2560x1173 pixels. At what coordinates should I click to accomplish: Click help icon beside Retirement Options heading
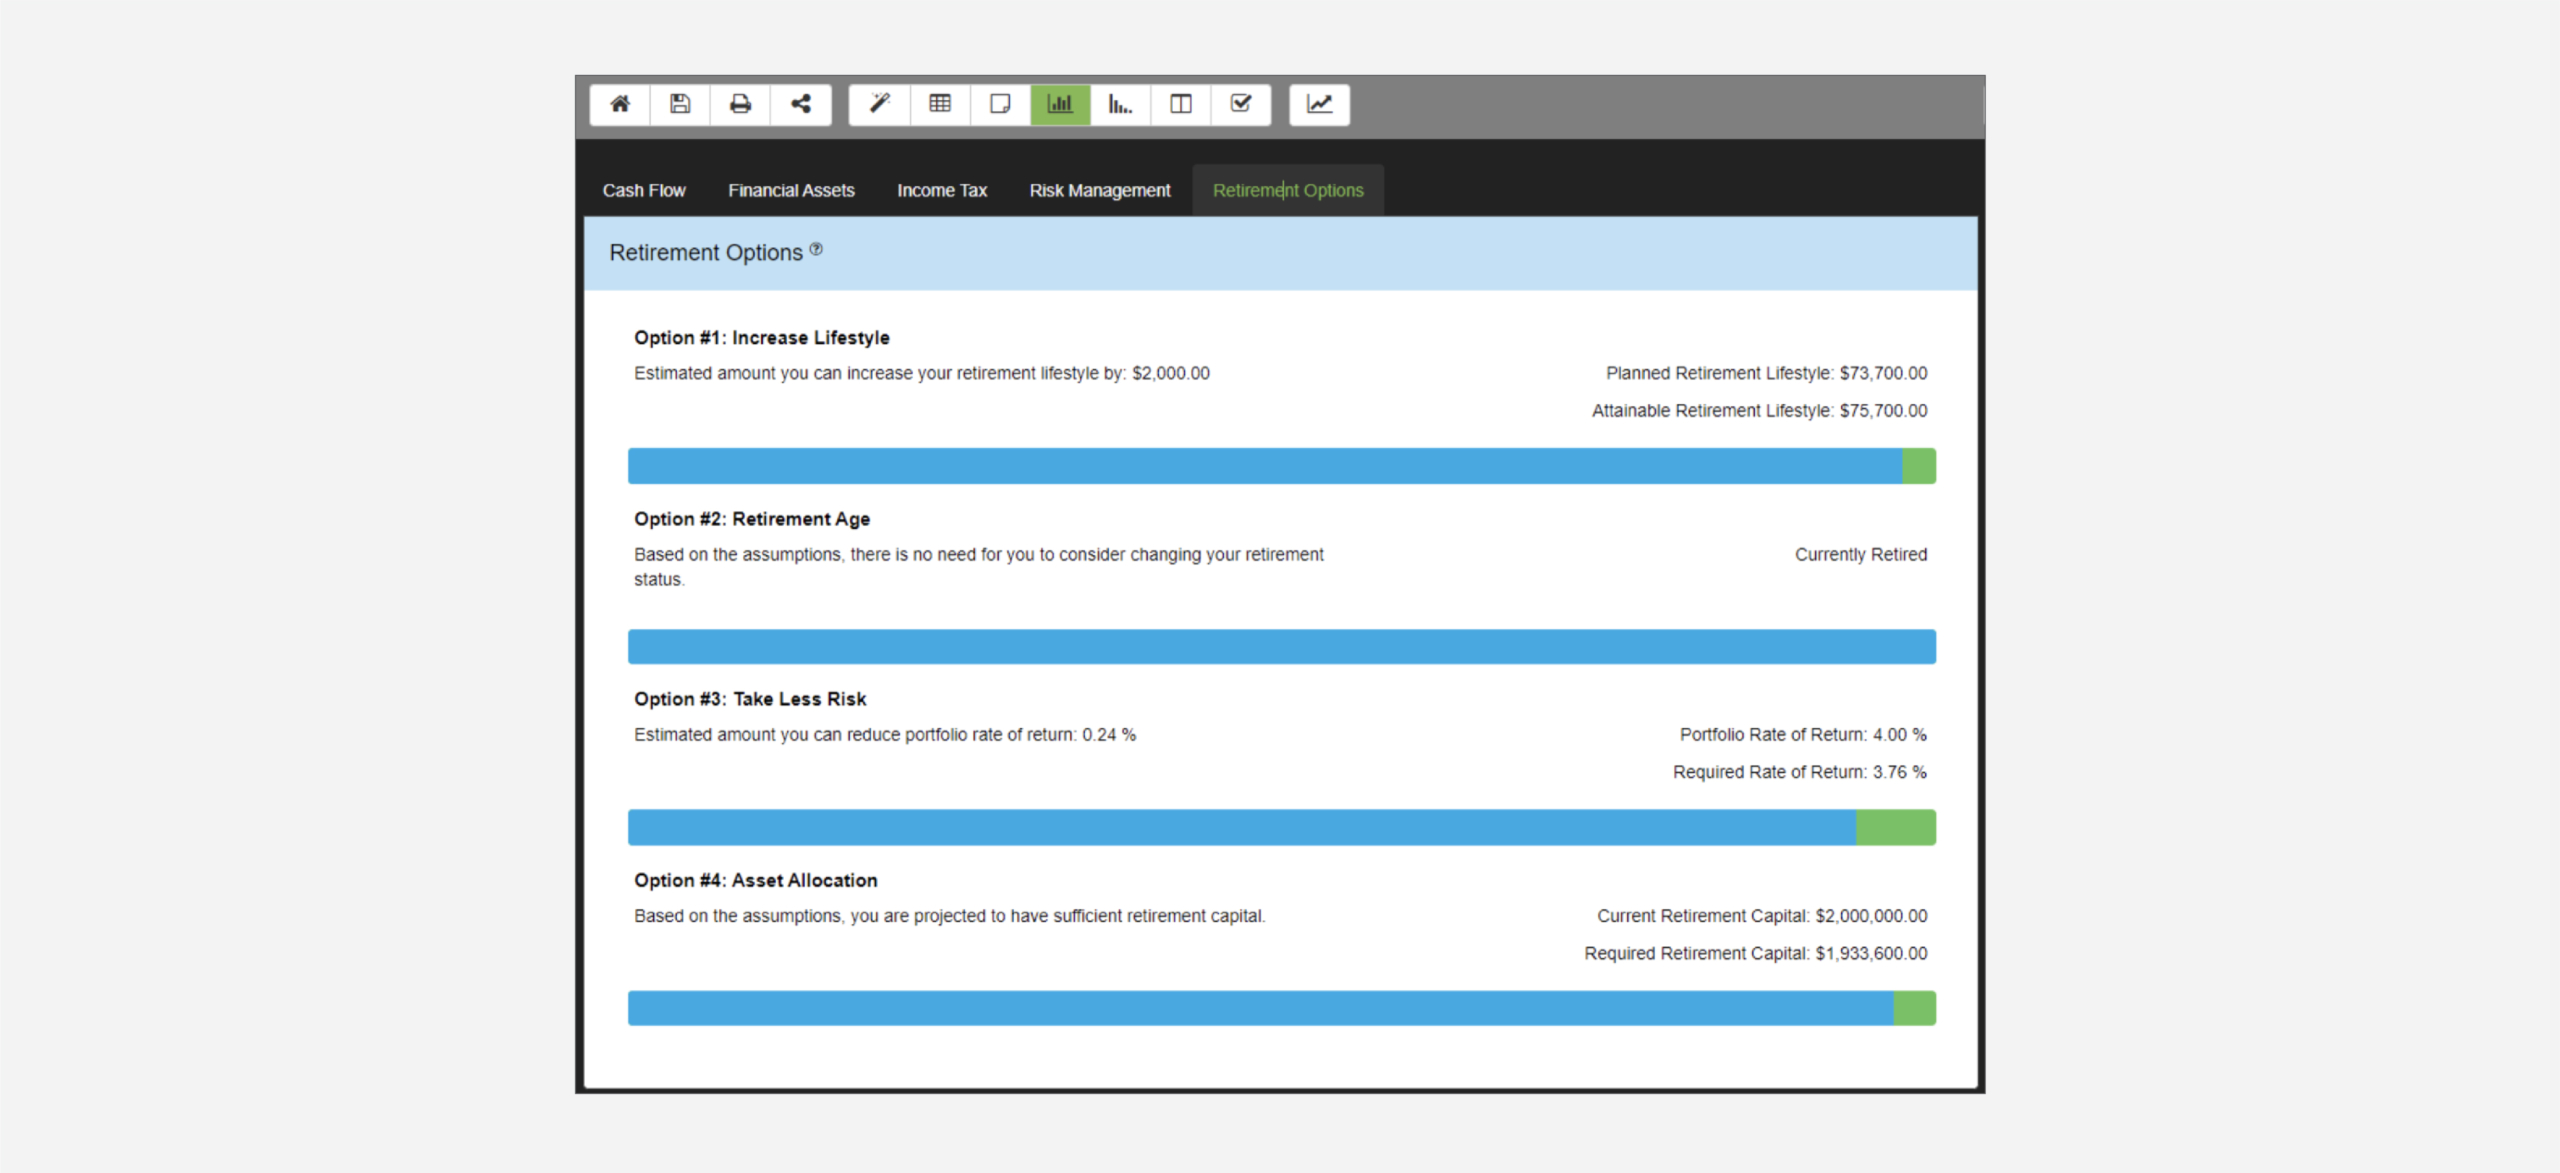[816, 249]
